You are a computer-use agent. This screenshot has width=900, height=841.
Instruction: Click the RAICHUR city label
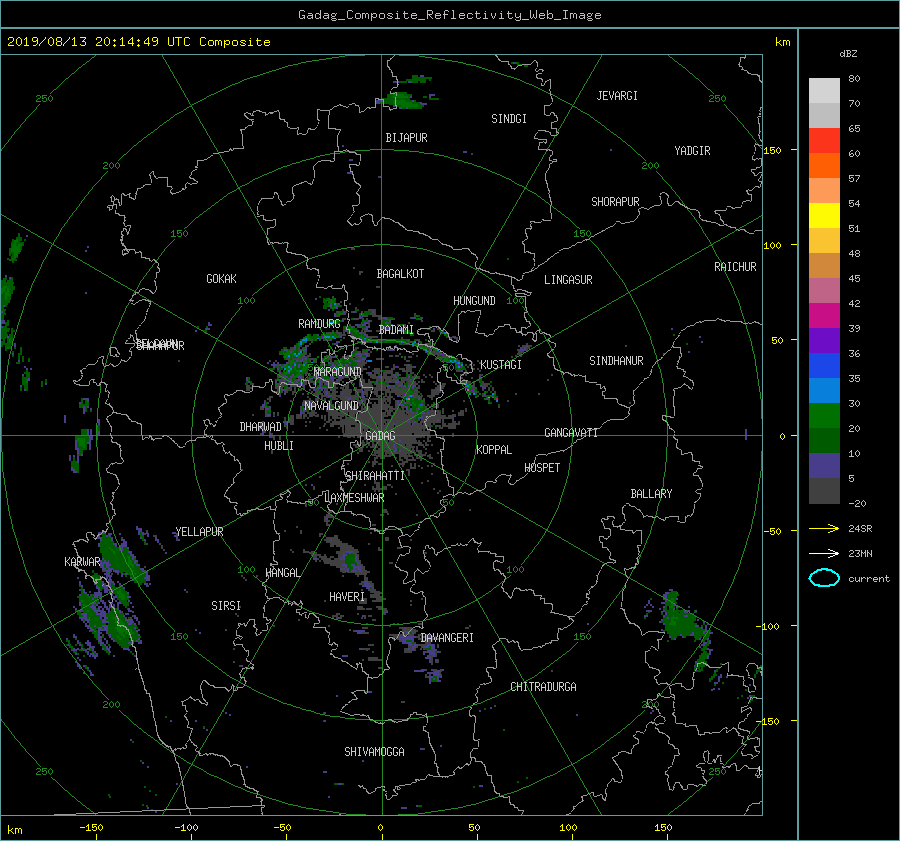(x=735, y=267)
